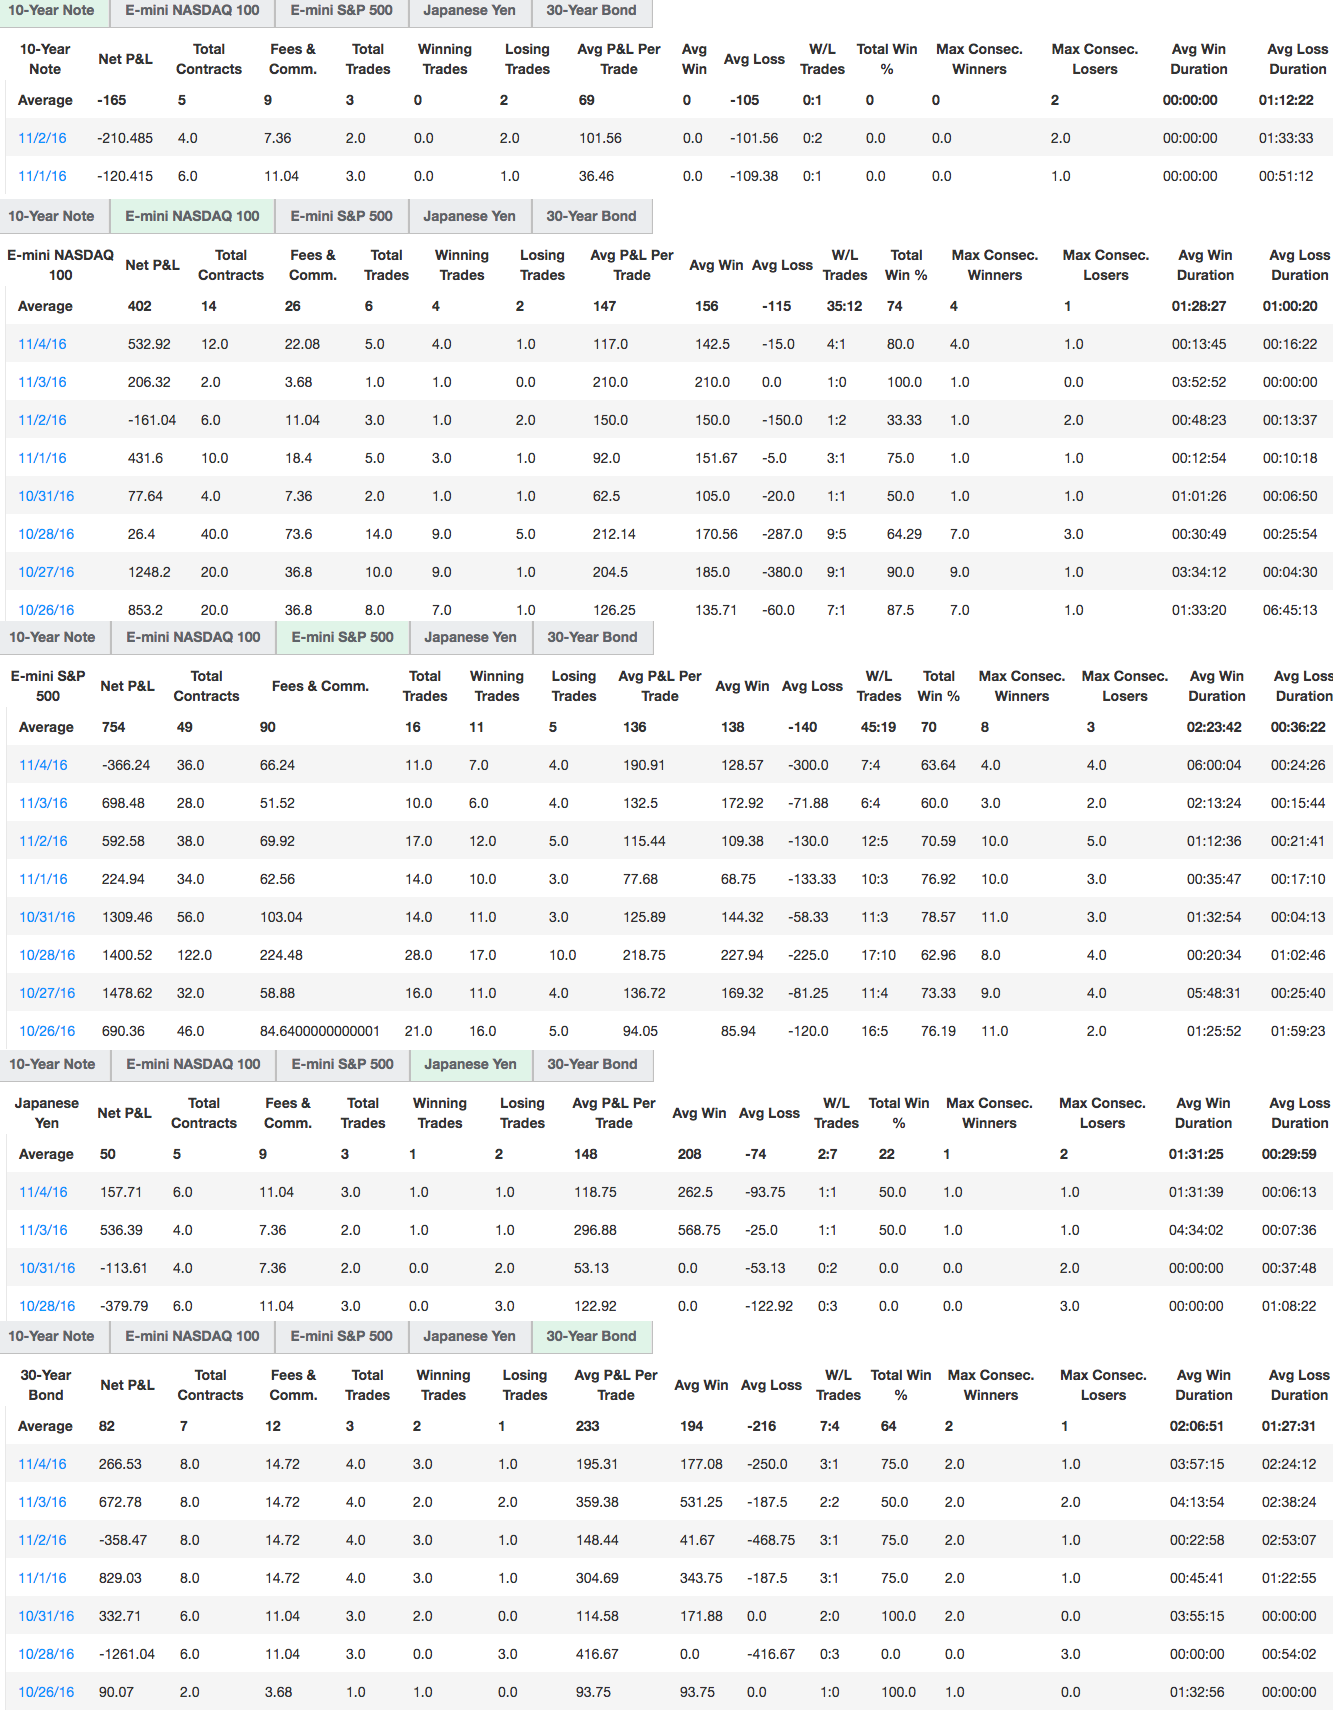This screenshot has height=1711, width=1333.
Task: Open the 11/3/16 link in 30-Year Bond table
Action: (42, 1502)
